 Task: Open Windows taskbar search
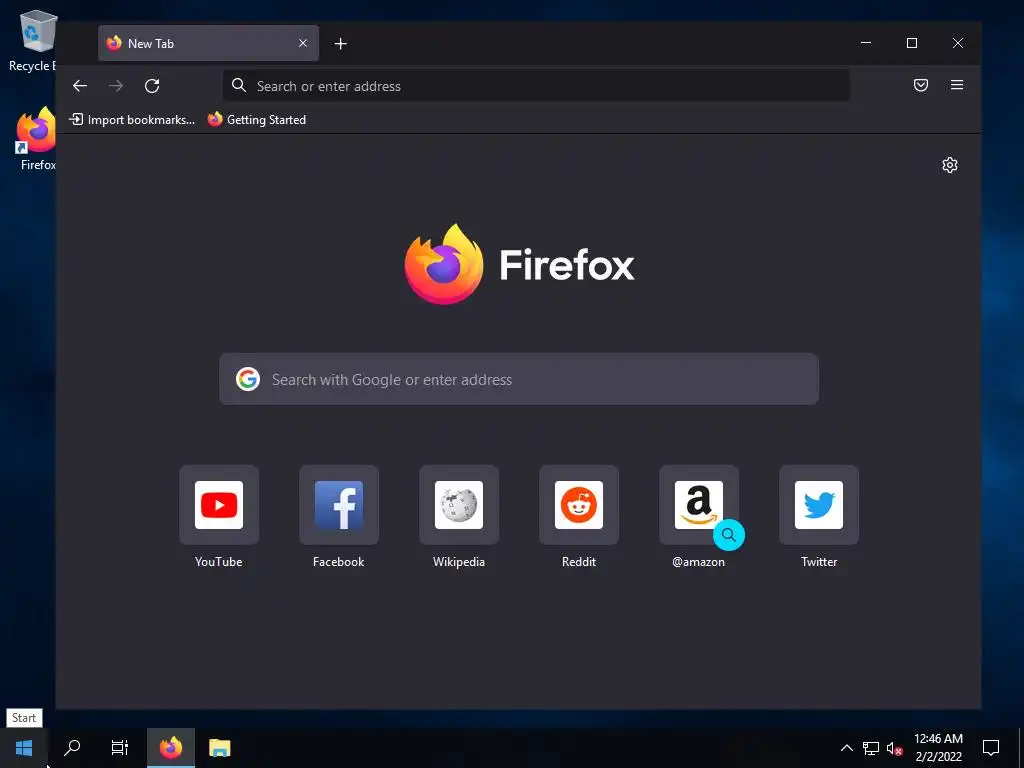pos(72,748)
